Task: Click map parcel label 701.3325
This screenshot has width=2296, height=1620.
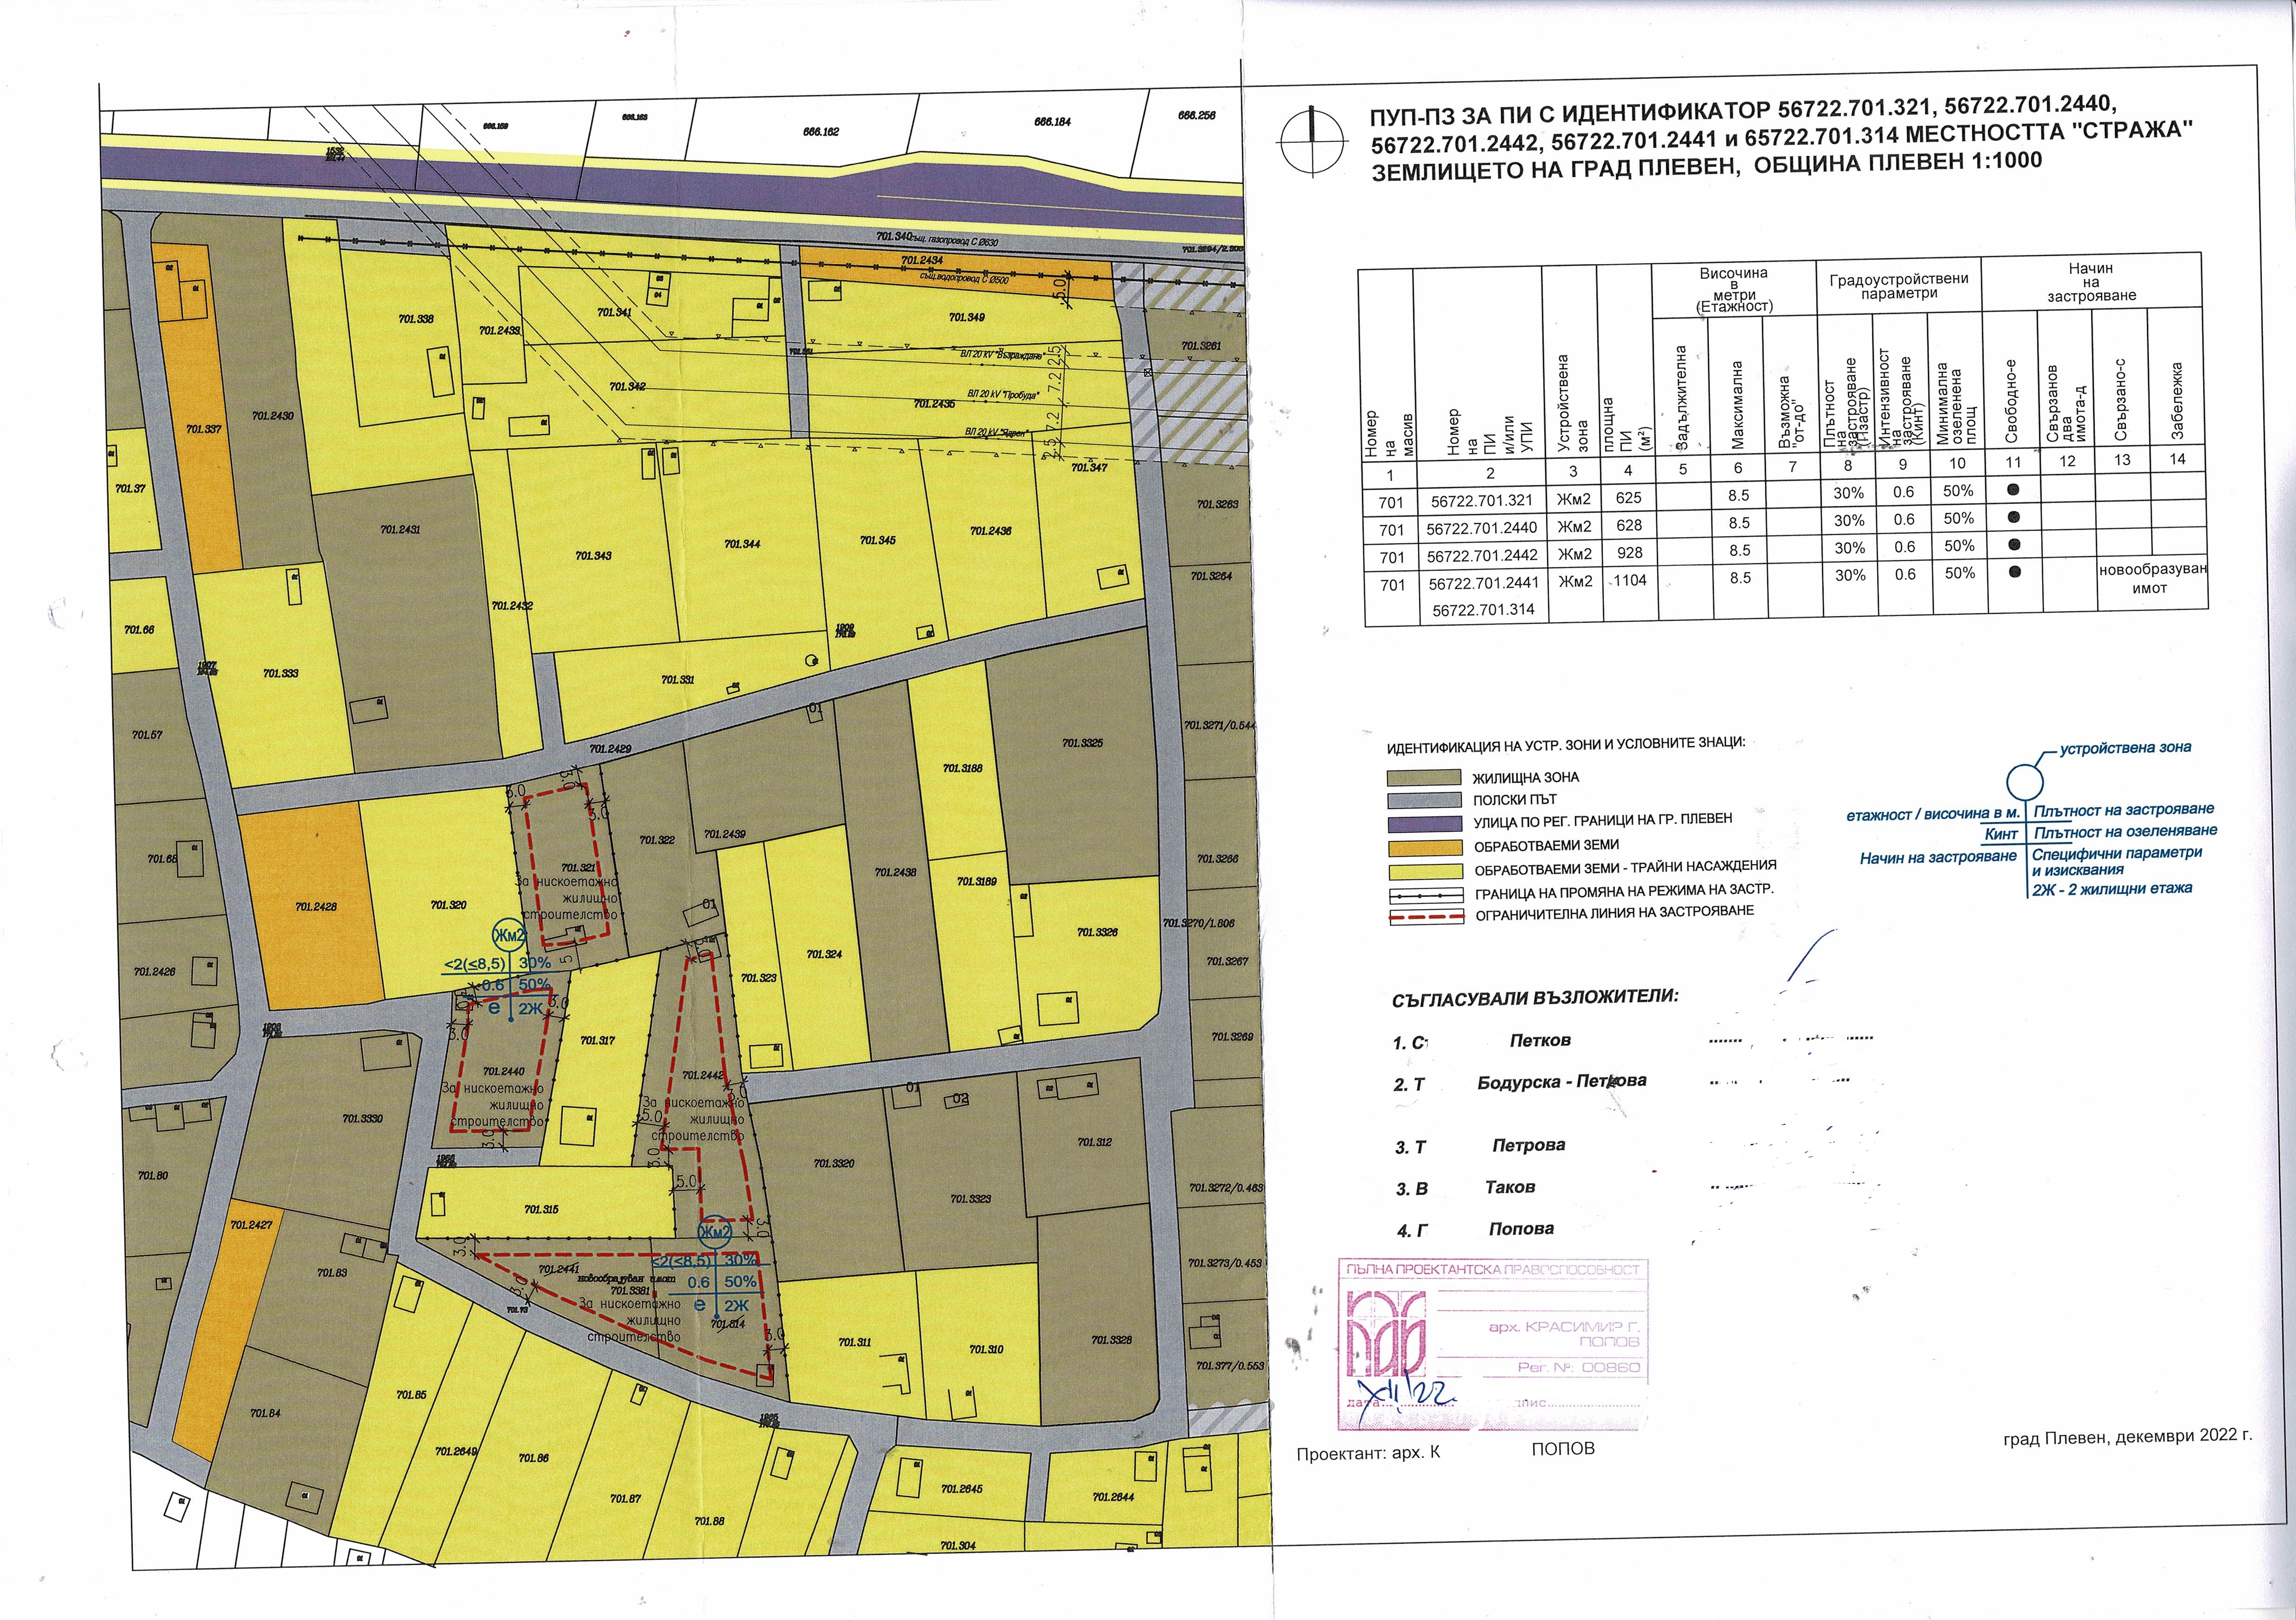Action: coord(1083,743)
